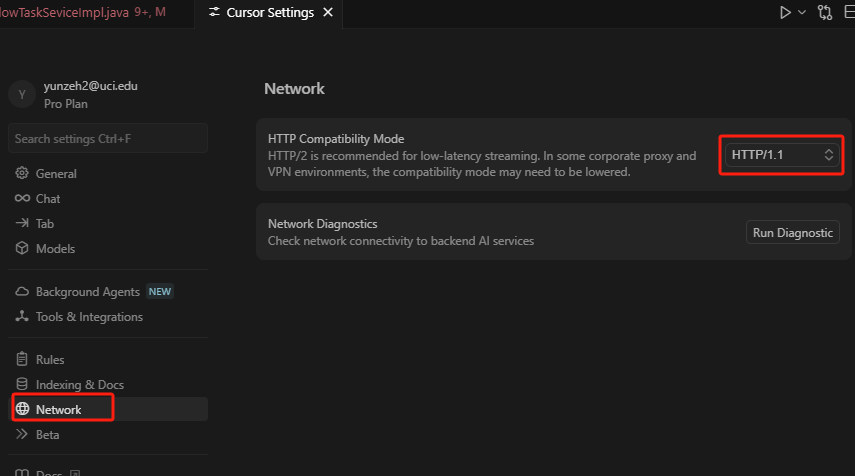Select the Network settings section

[108, 409]
